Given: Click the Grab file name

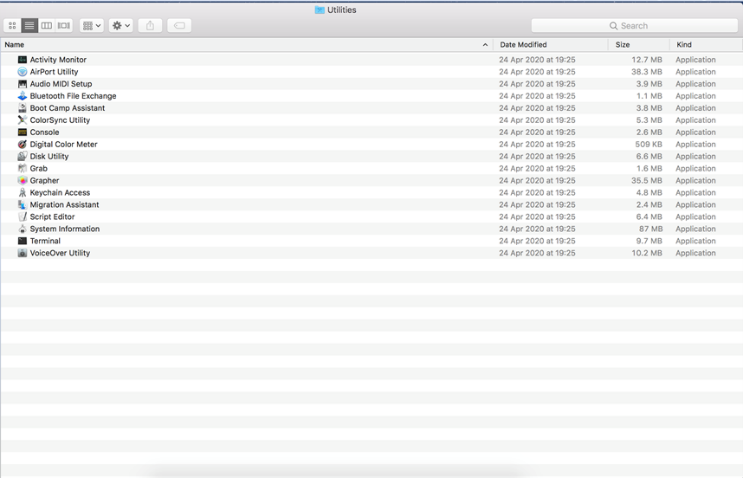Looking at the screenshot, I should click(38, 168).
